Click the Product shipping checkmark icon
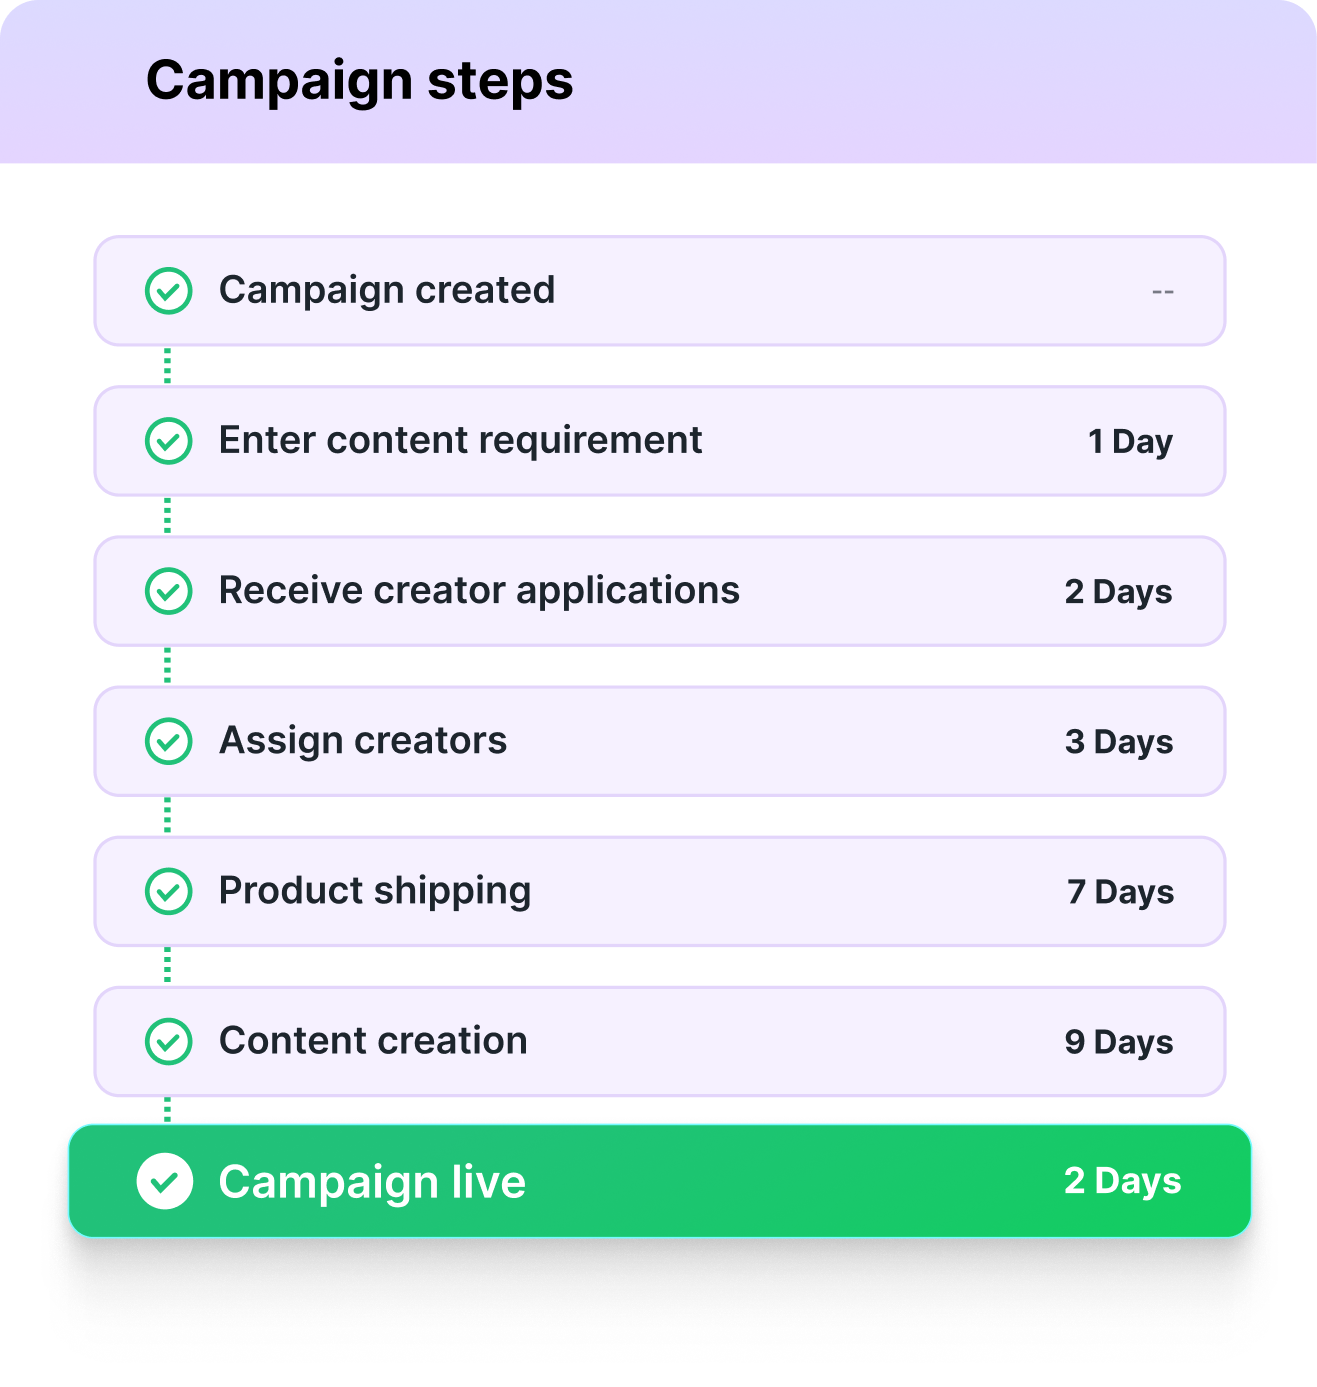Viewport: 1317px width, 1387px height. 169,891
